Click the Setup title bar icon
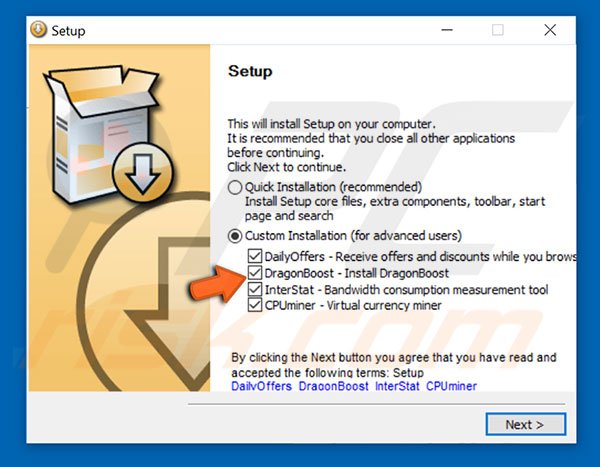The height and width of the screenshot is (467, 600). coord(39,29)
